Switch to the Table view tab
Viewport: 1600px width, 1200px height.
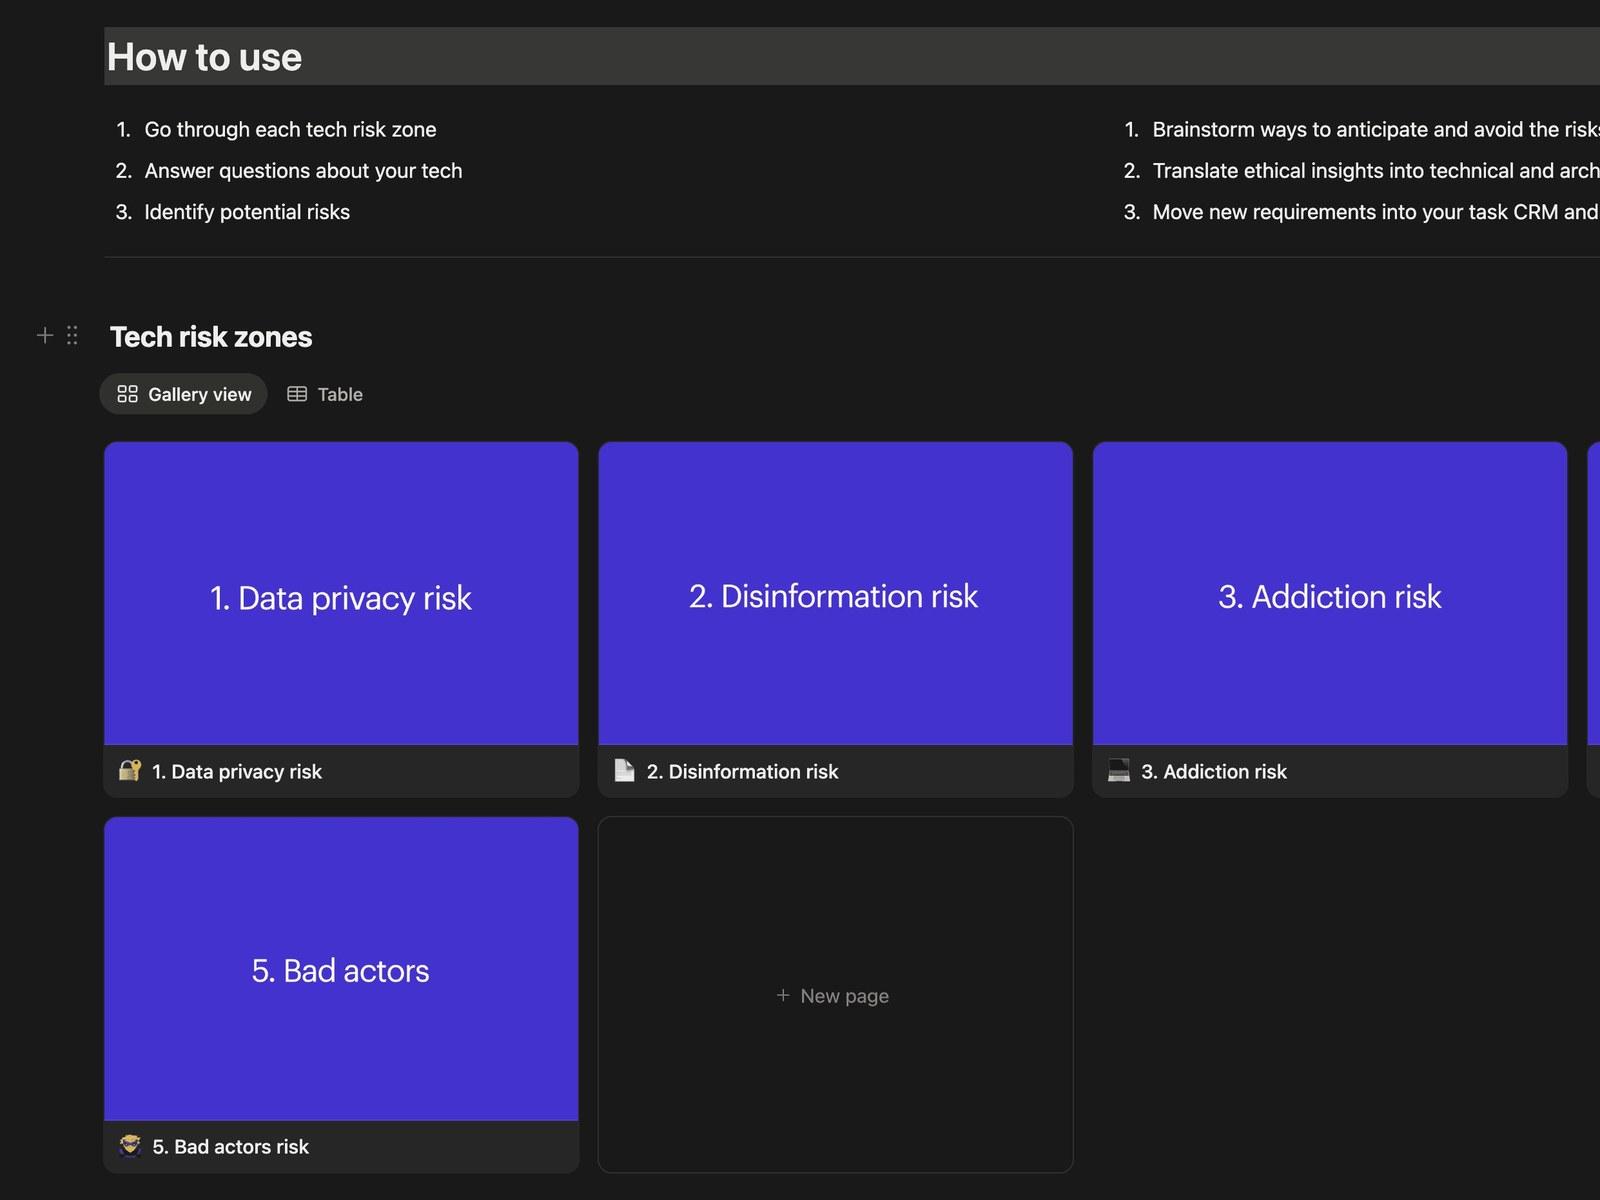325,394
